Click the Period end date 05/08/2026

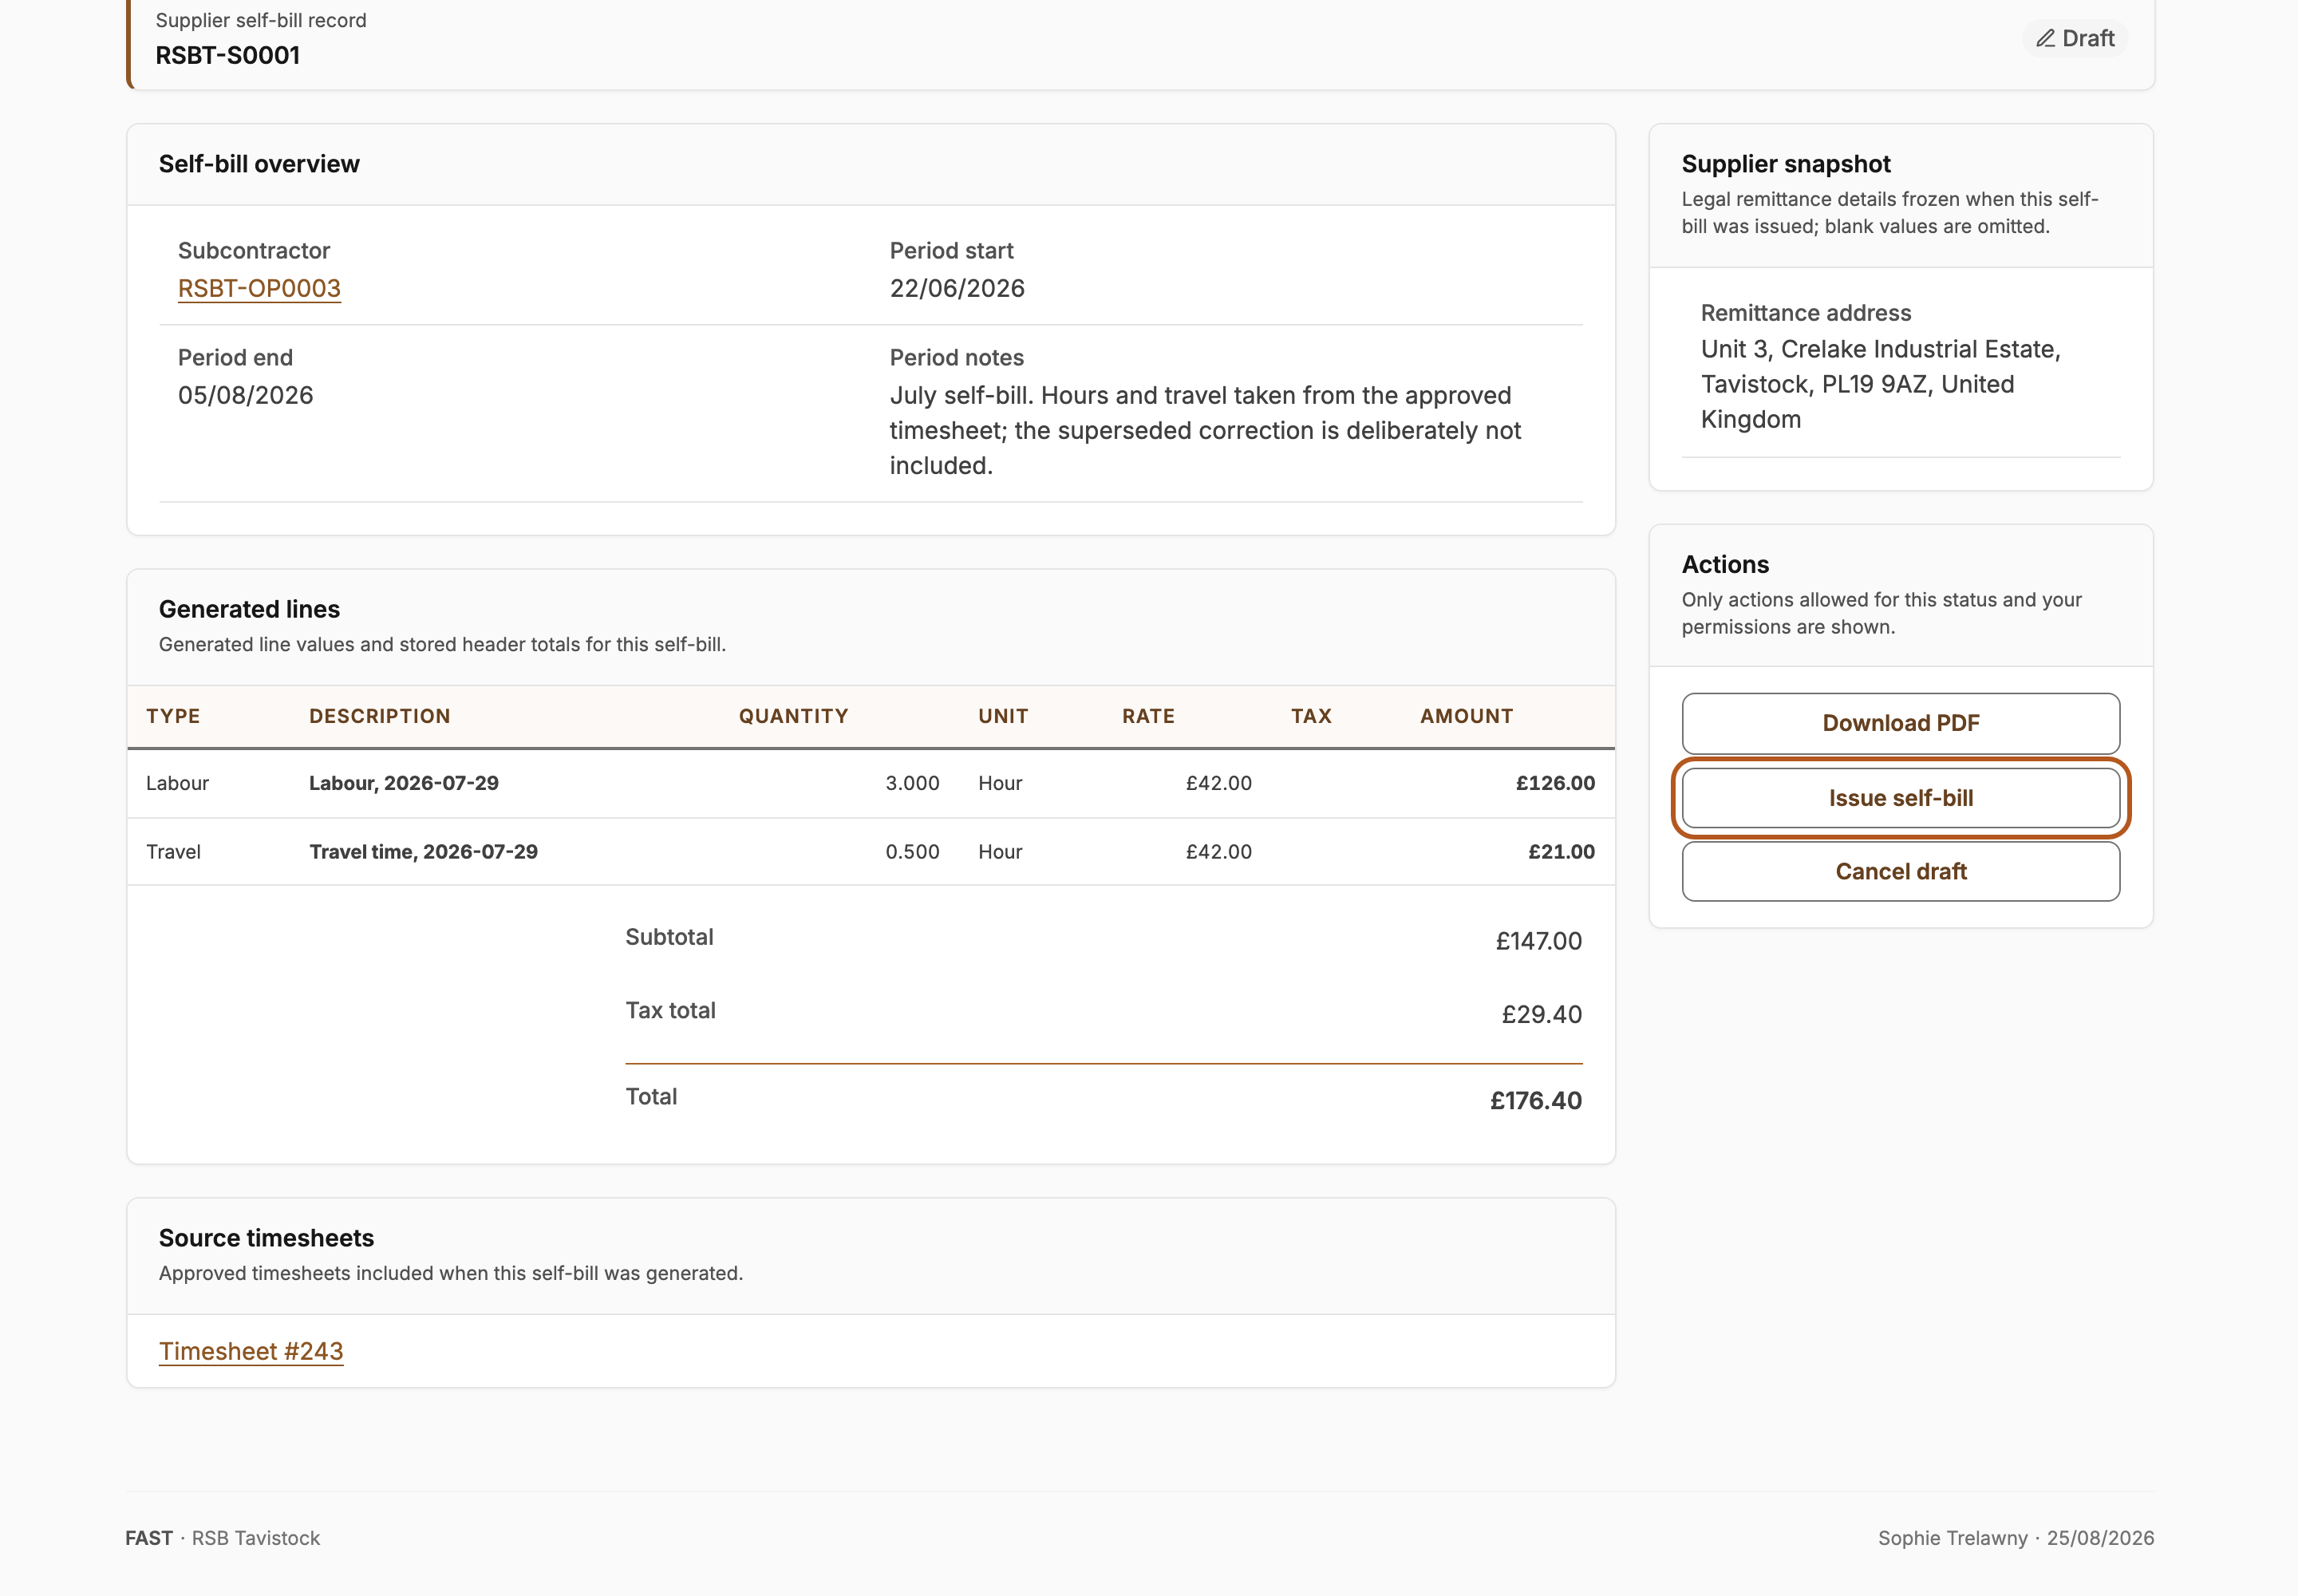point(245,395)
